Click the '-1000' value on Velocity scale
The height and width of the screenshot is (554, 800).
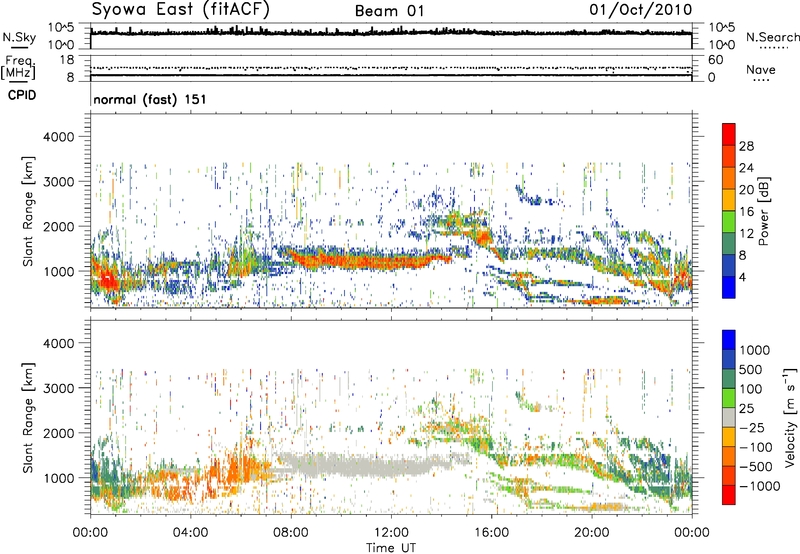760,486
